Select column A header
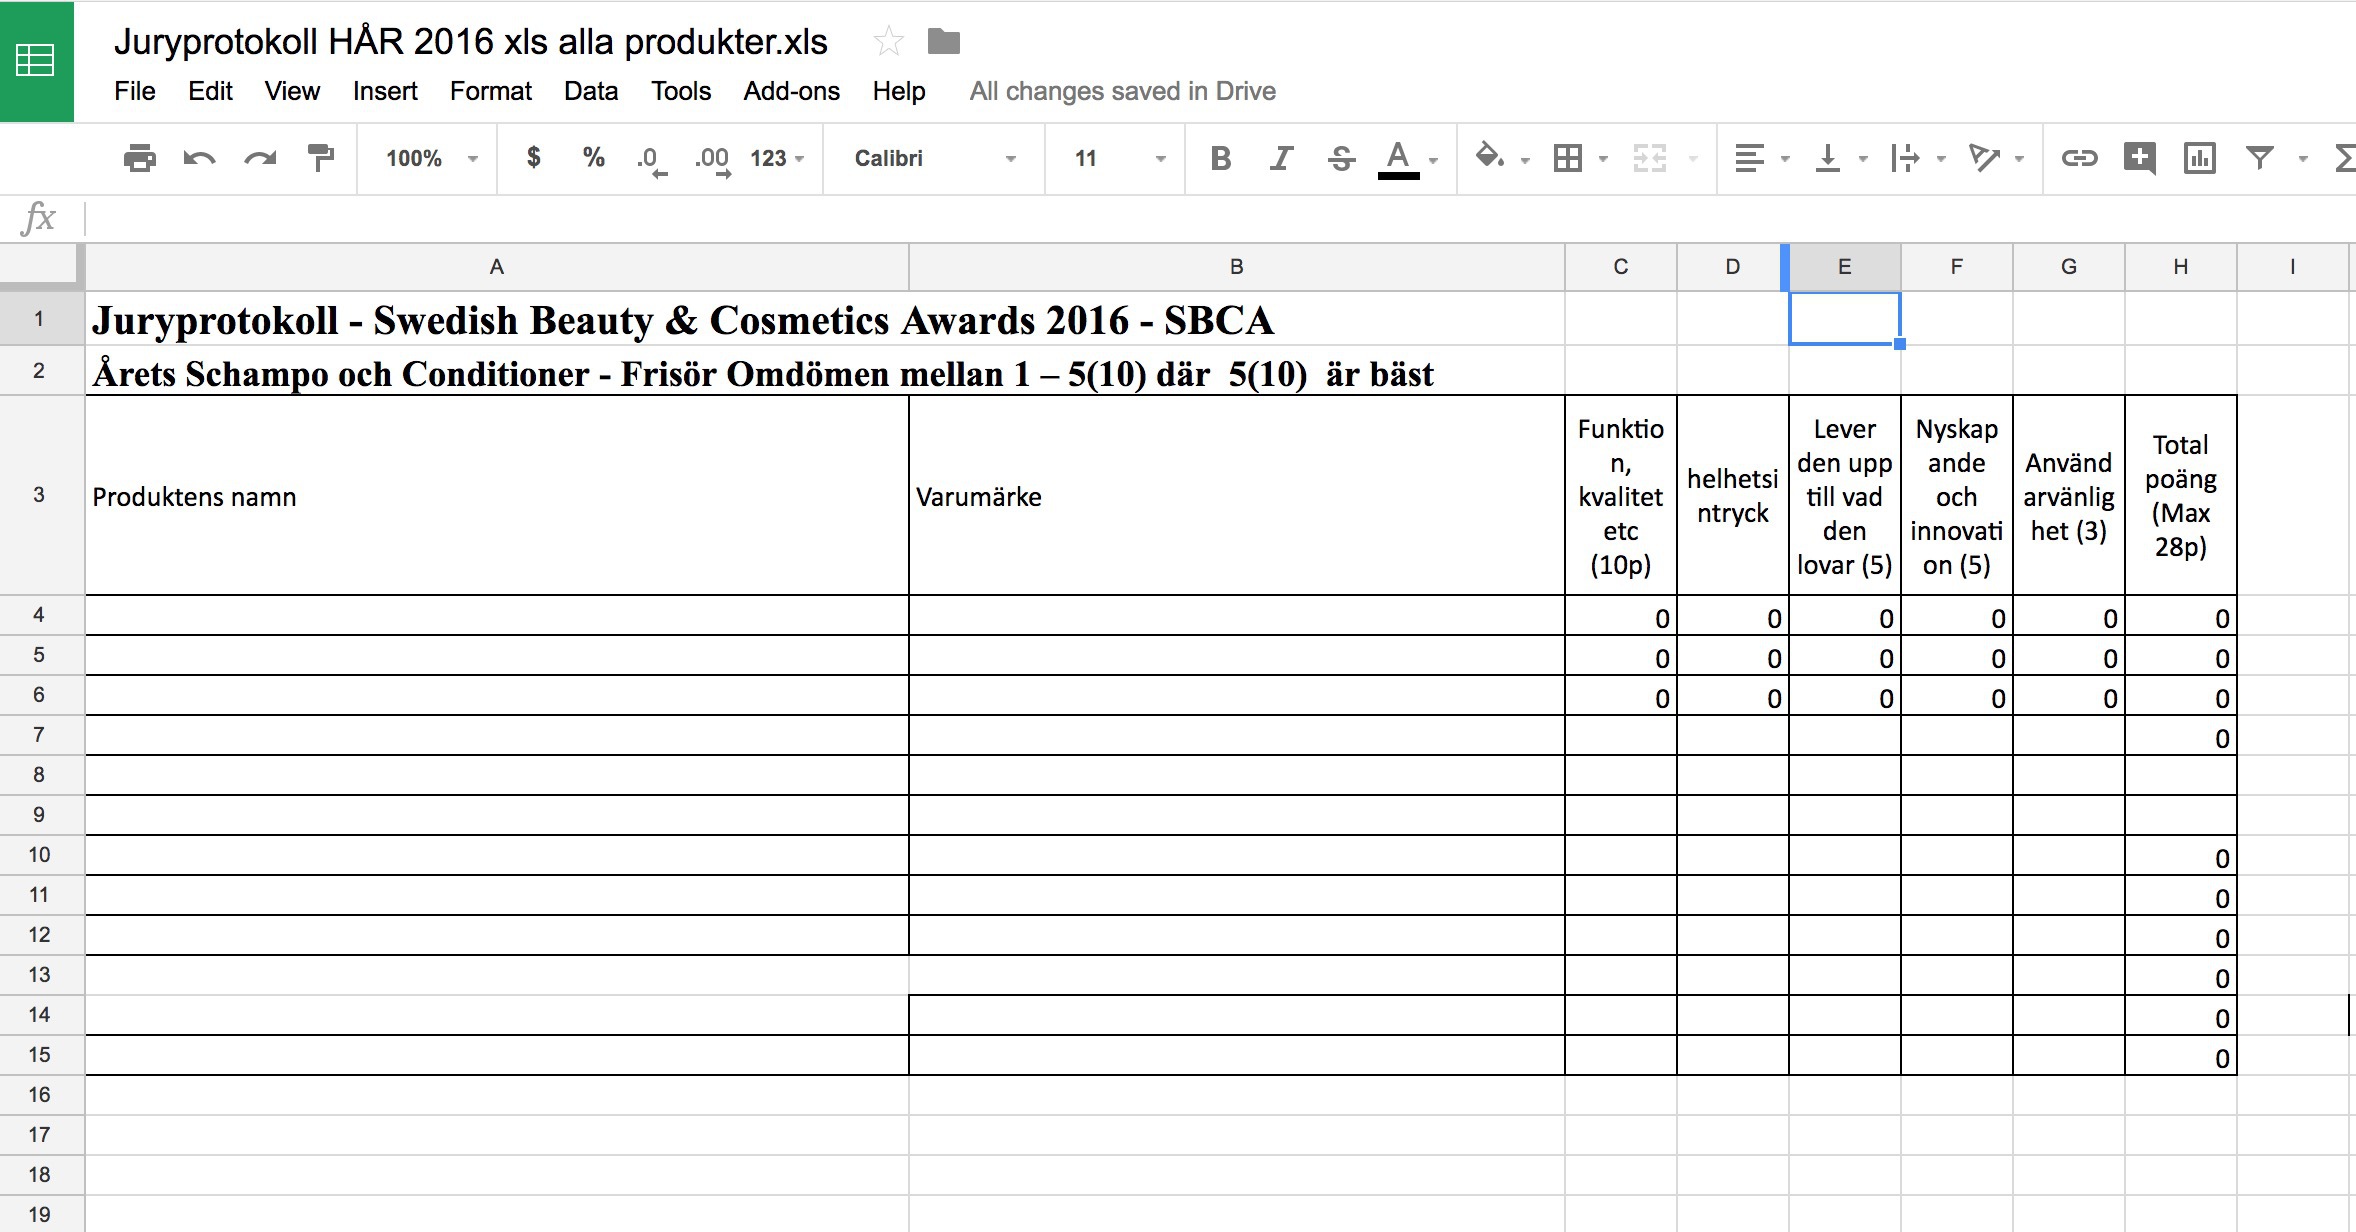The width and height of the screenshot is (2356, 1232). [497, 267]
